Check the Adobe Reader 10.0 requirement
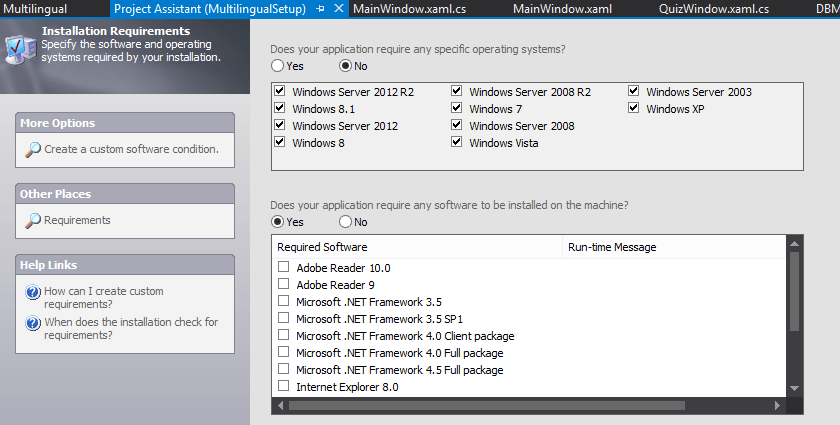The height and width of the screenshot is (425, 840). pyautogui.click(x=284, y=267)
